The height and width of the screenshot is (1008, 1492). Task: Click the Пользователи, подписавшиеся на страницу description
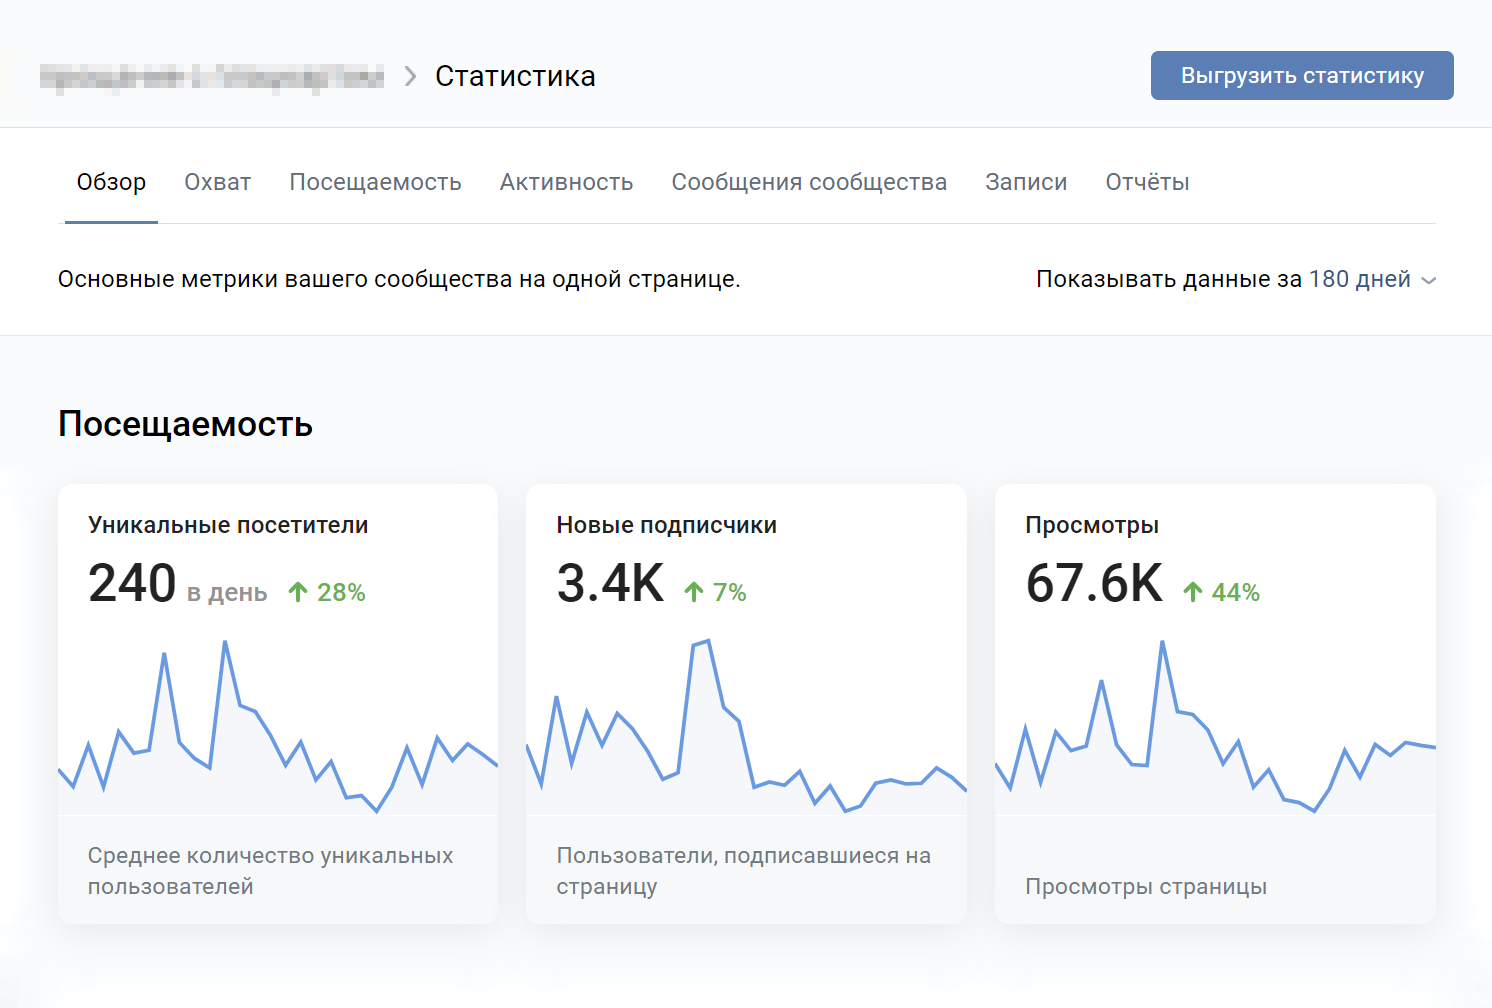[744, 871]
